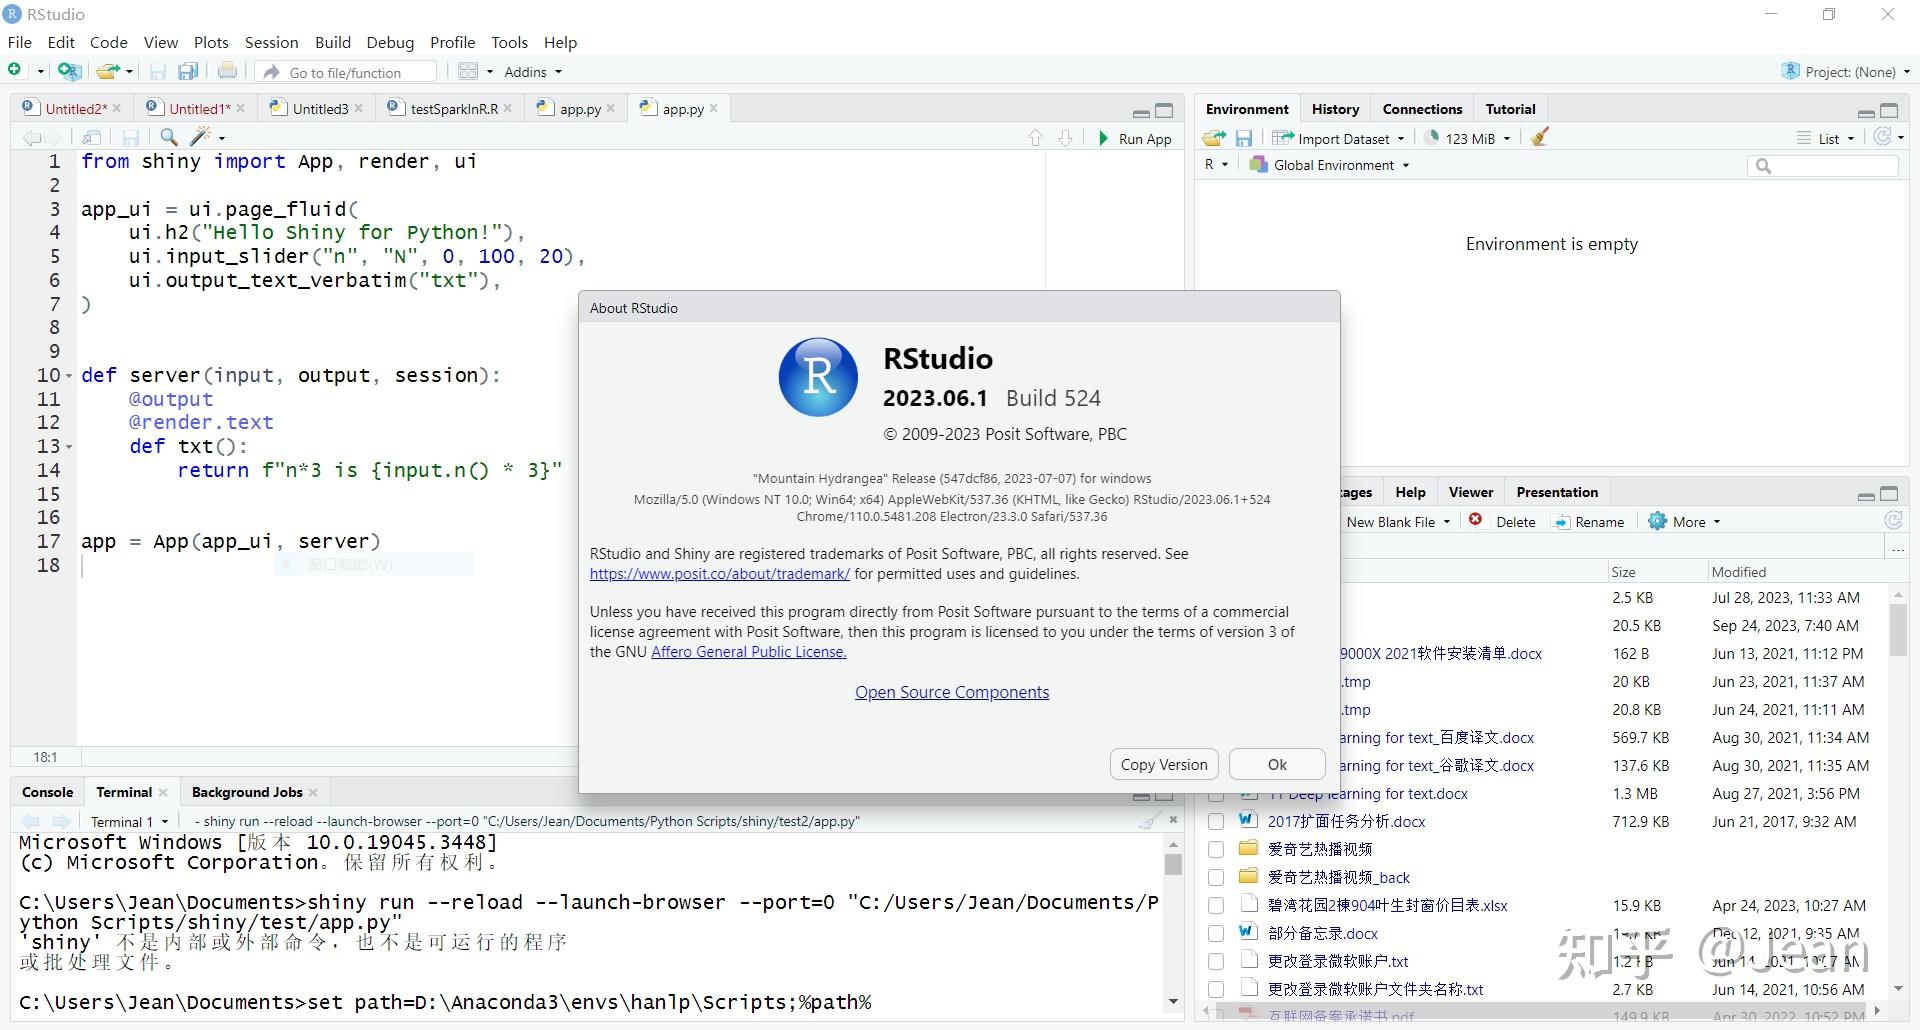Screen dimensions: 1920x1030
Task: Open the New File dropdown arrow
Action: (x=40, y=72)
